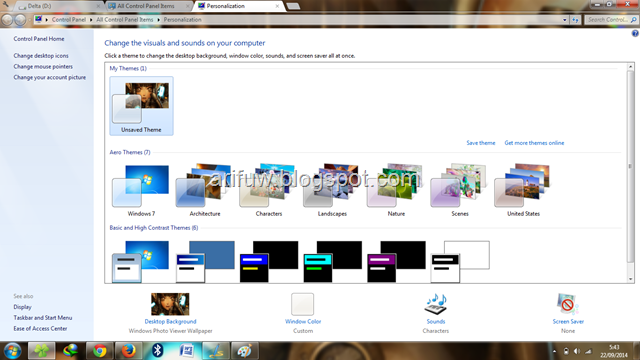Screen dimensions: 640x360
Task: Expand the Control Panel breadcrumb arrow
Action: click(x=91, y=20)
